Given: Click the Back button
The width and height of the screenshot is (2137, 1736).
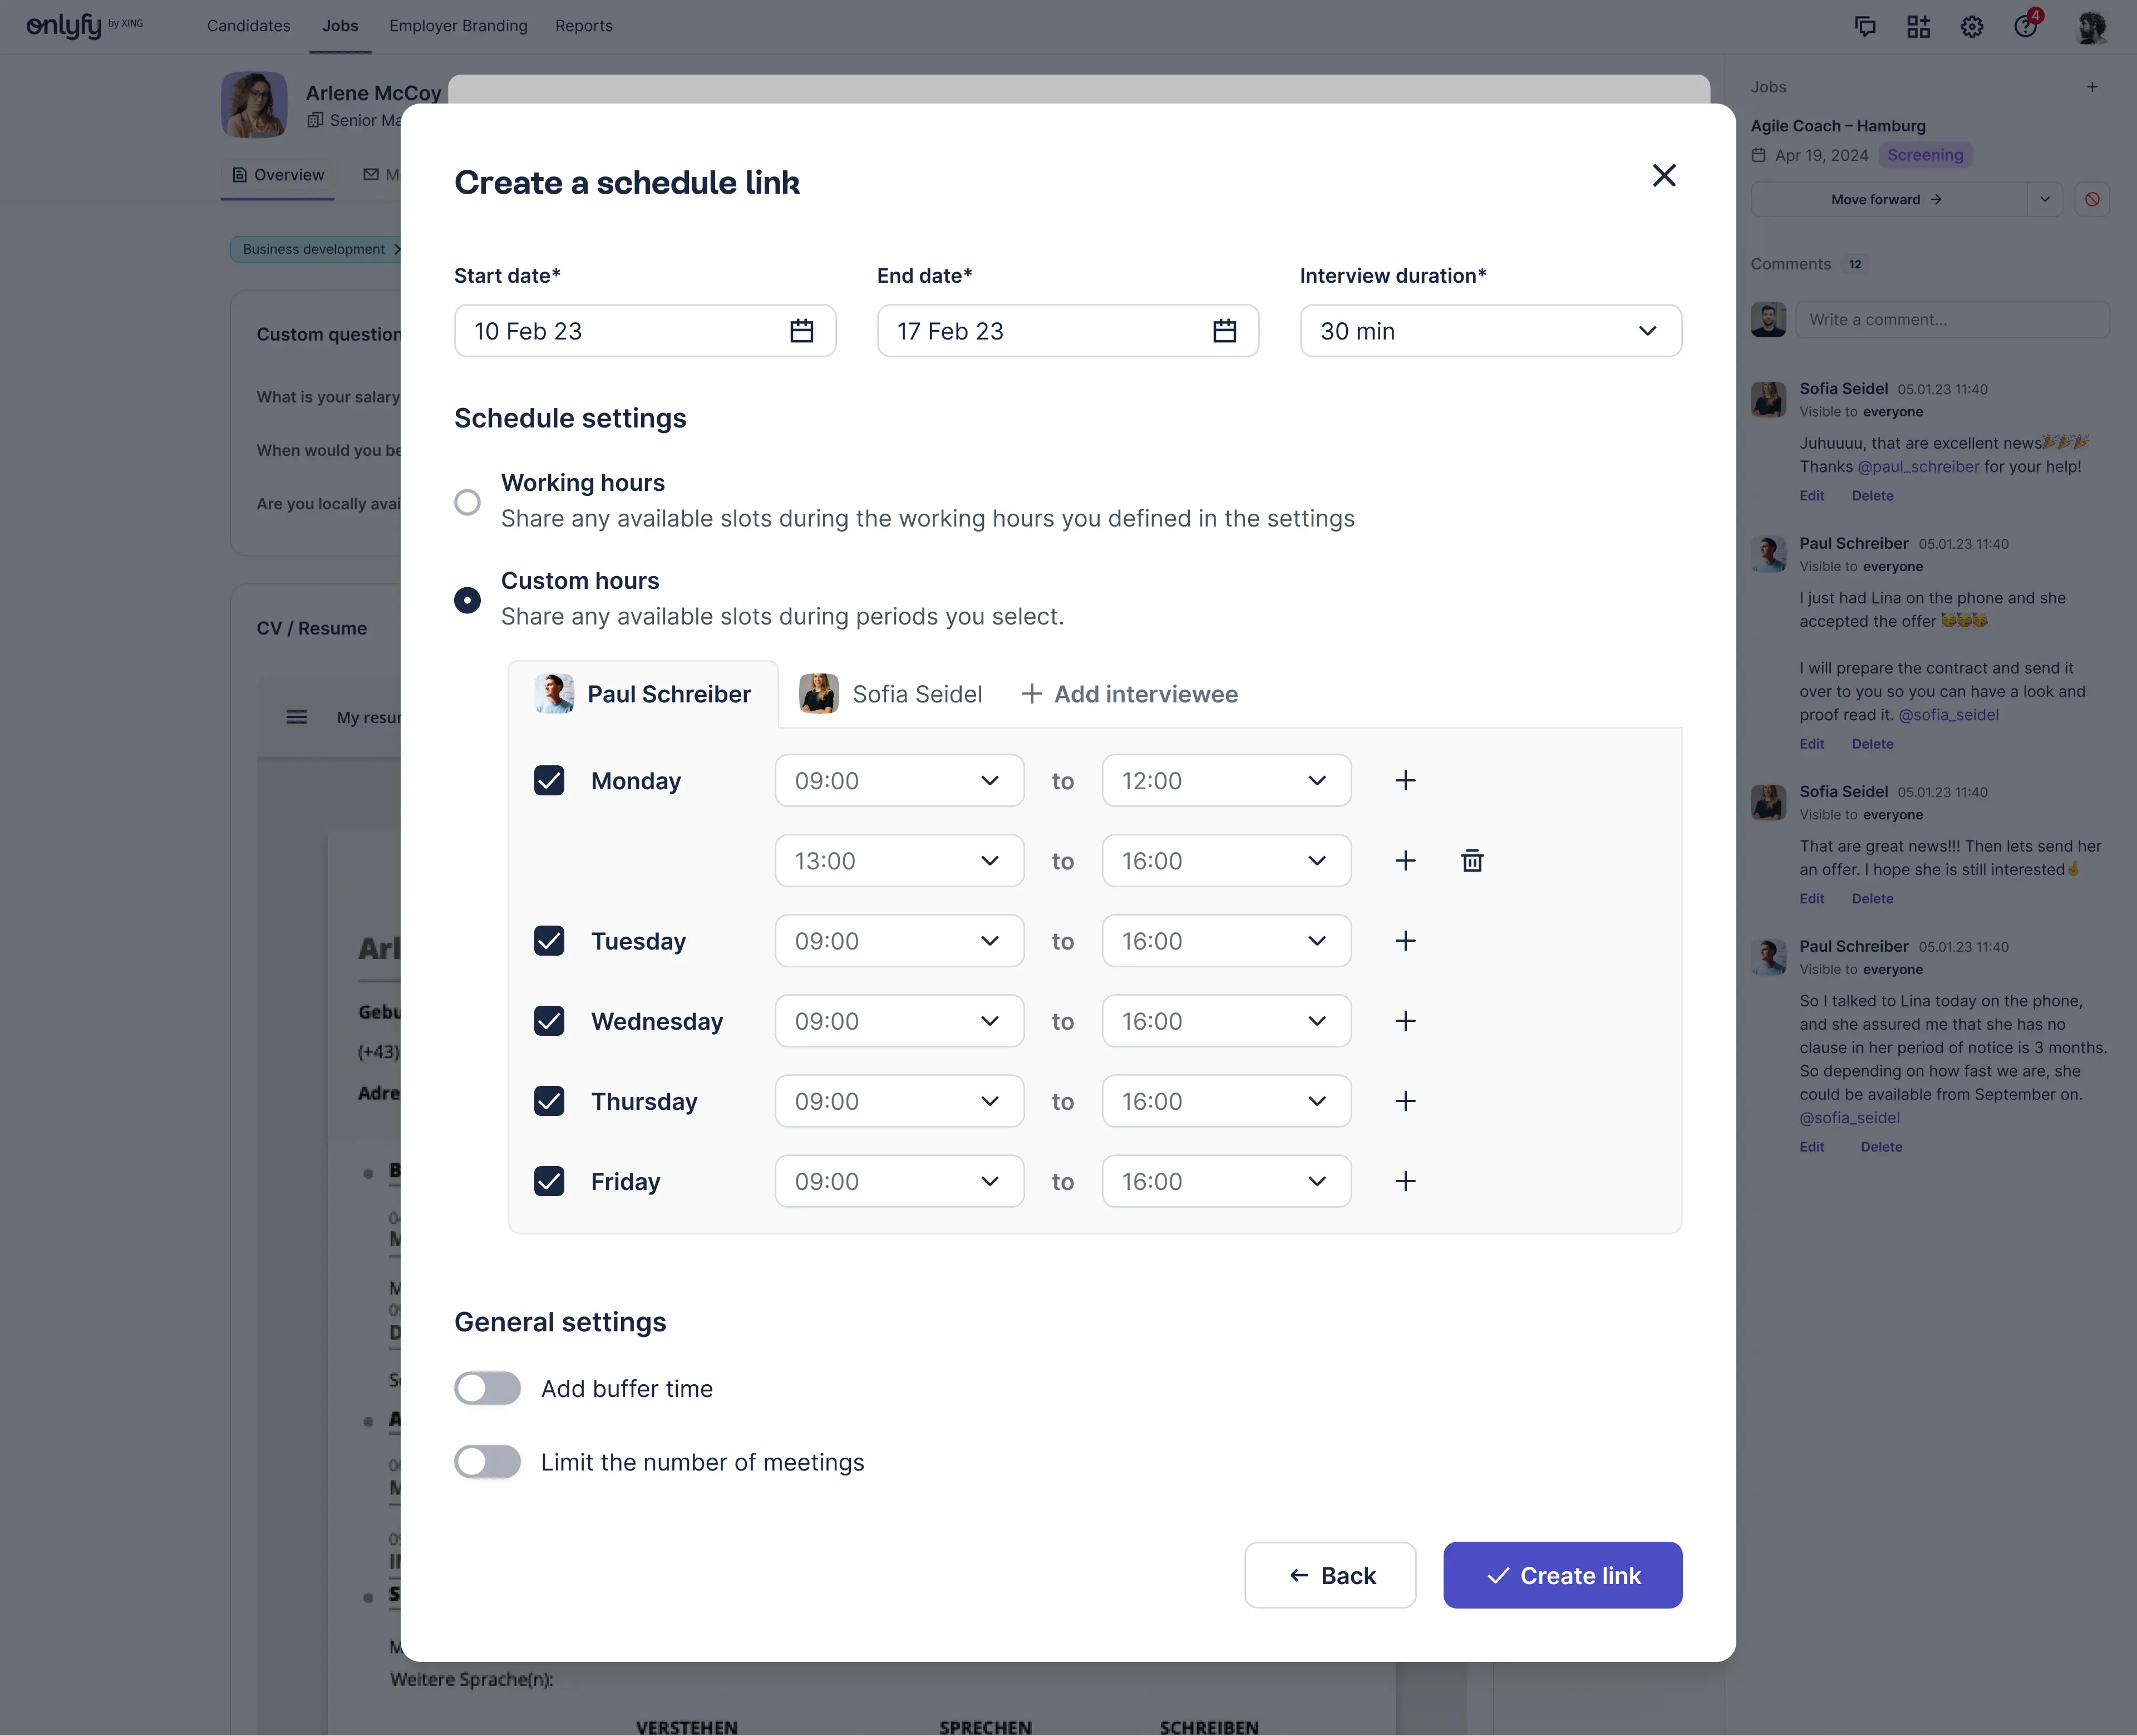Looking at the screenshot, I should point(1330,1575).
